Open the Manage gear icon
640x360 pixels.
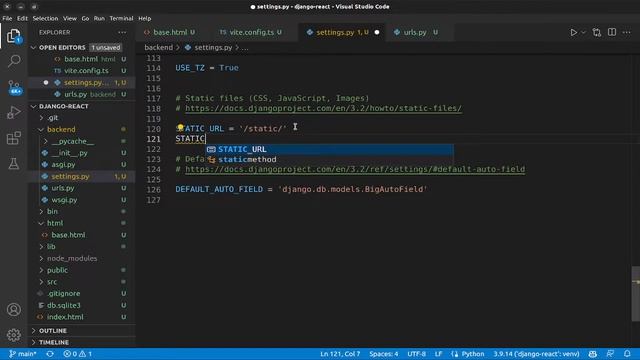click(x=14, y=335)
